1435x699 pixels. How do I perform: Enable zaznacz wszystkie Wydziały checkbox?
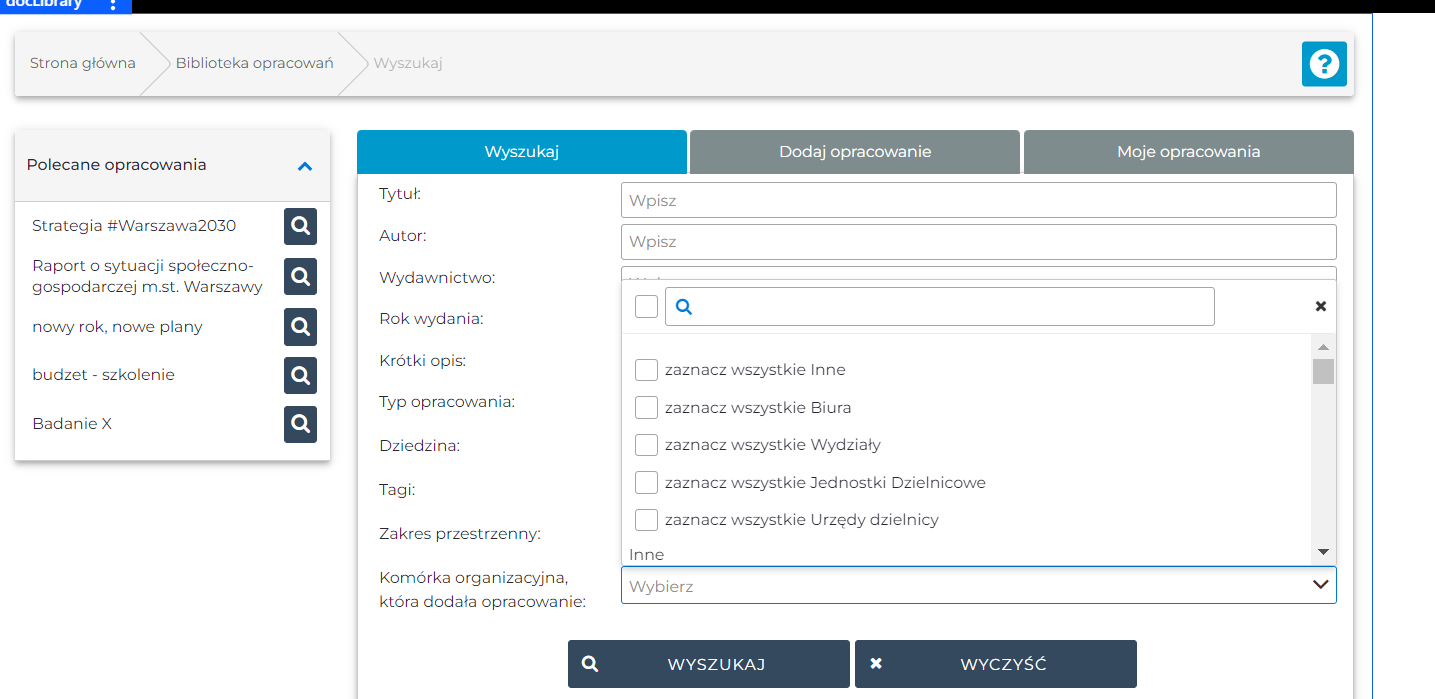tap(646, 445)
